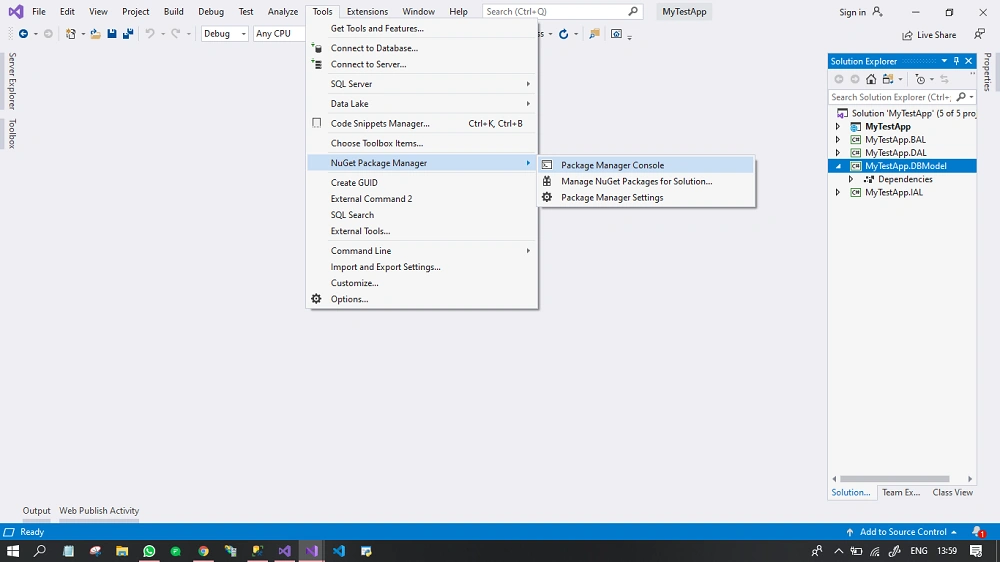The height and width of the screenshot is (562, 1000).
Task: Click the Sign in link
Action: (x=852, y=12)
